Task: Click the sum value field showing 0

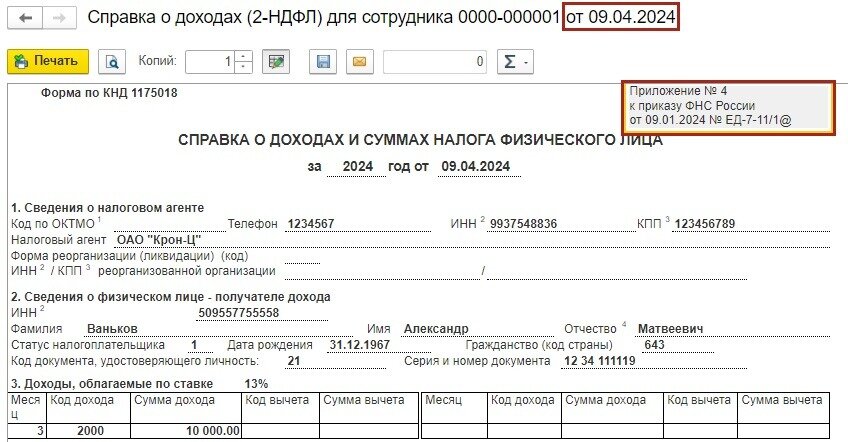Action: [x=435, y=62]
